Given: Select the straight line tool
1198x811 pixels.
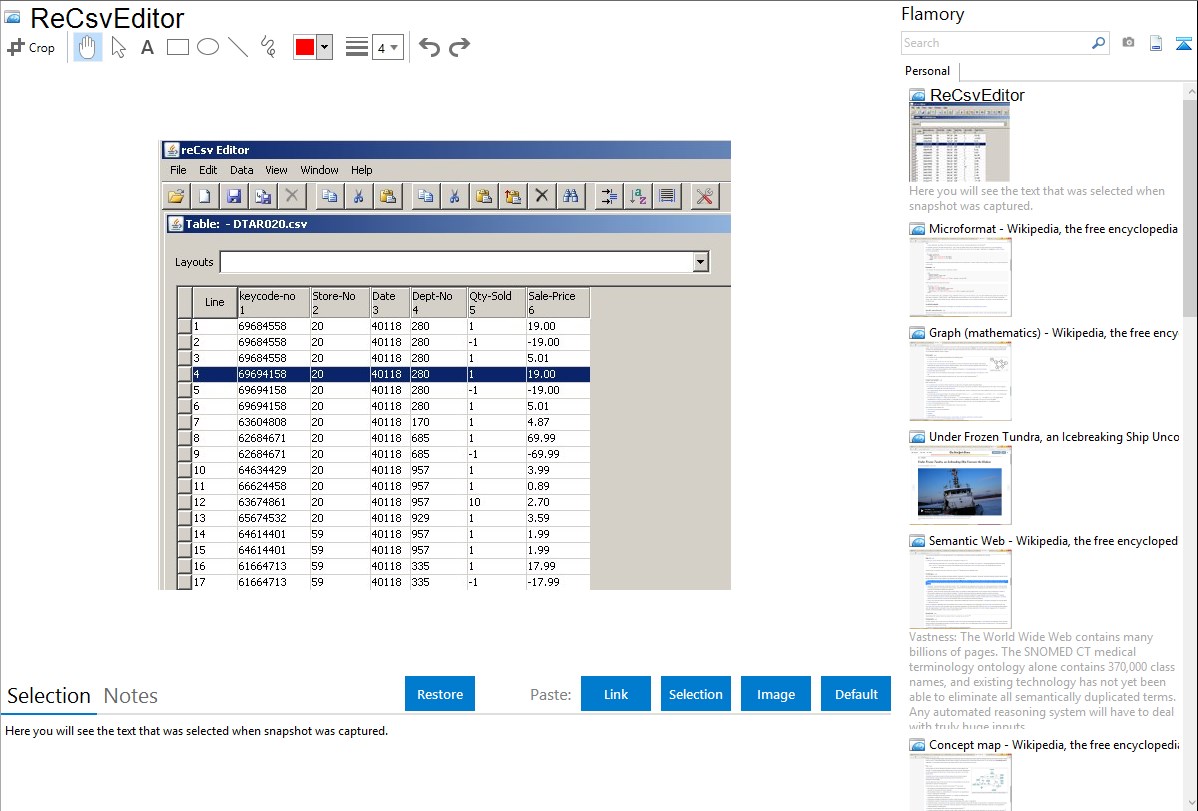Looking at the screenshot, I should (238, 47).
